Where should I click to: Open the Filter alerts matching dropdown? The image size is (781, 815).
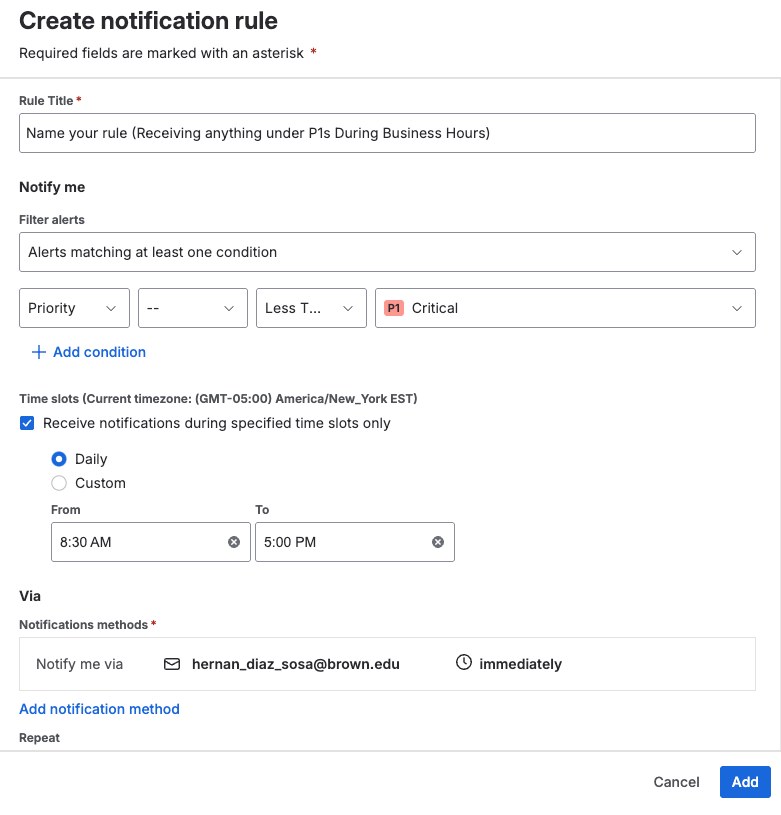[387, 252]
